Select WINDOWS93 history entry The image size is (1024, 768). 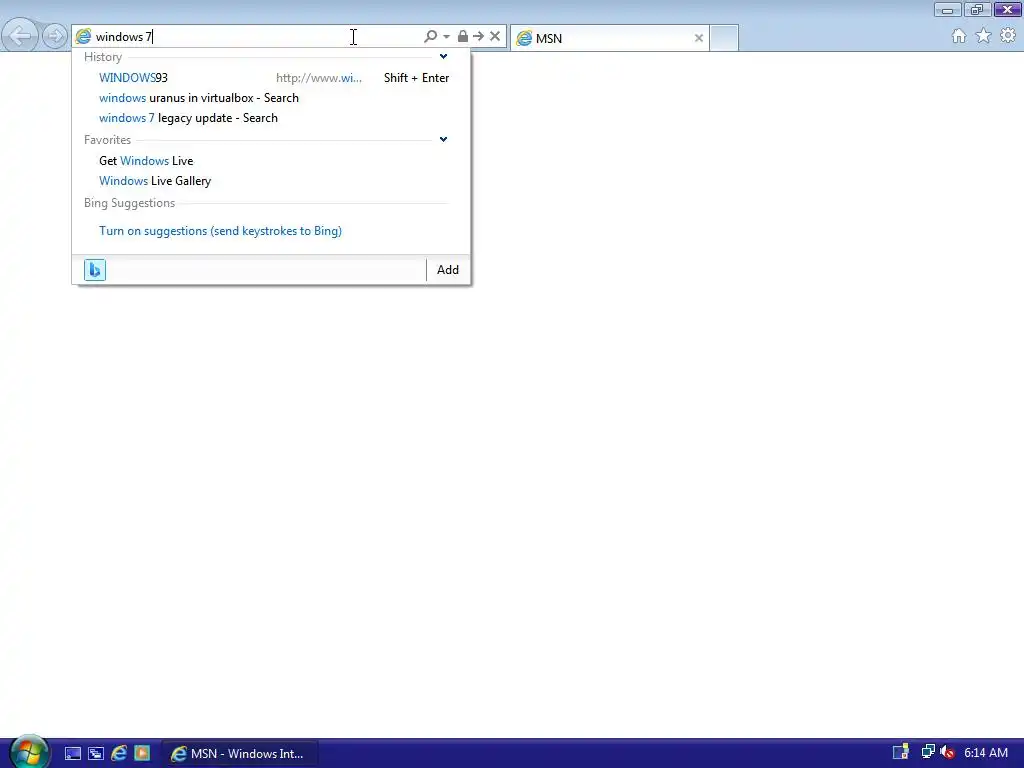271,78
